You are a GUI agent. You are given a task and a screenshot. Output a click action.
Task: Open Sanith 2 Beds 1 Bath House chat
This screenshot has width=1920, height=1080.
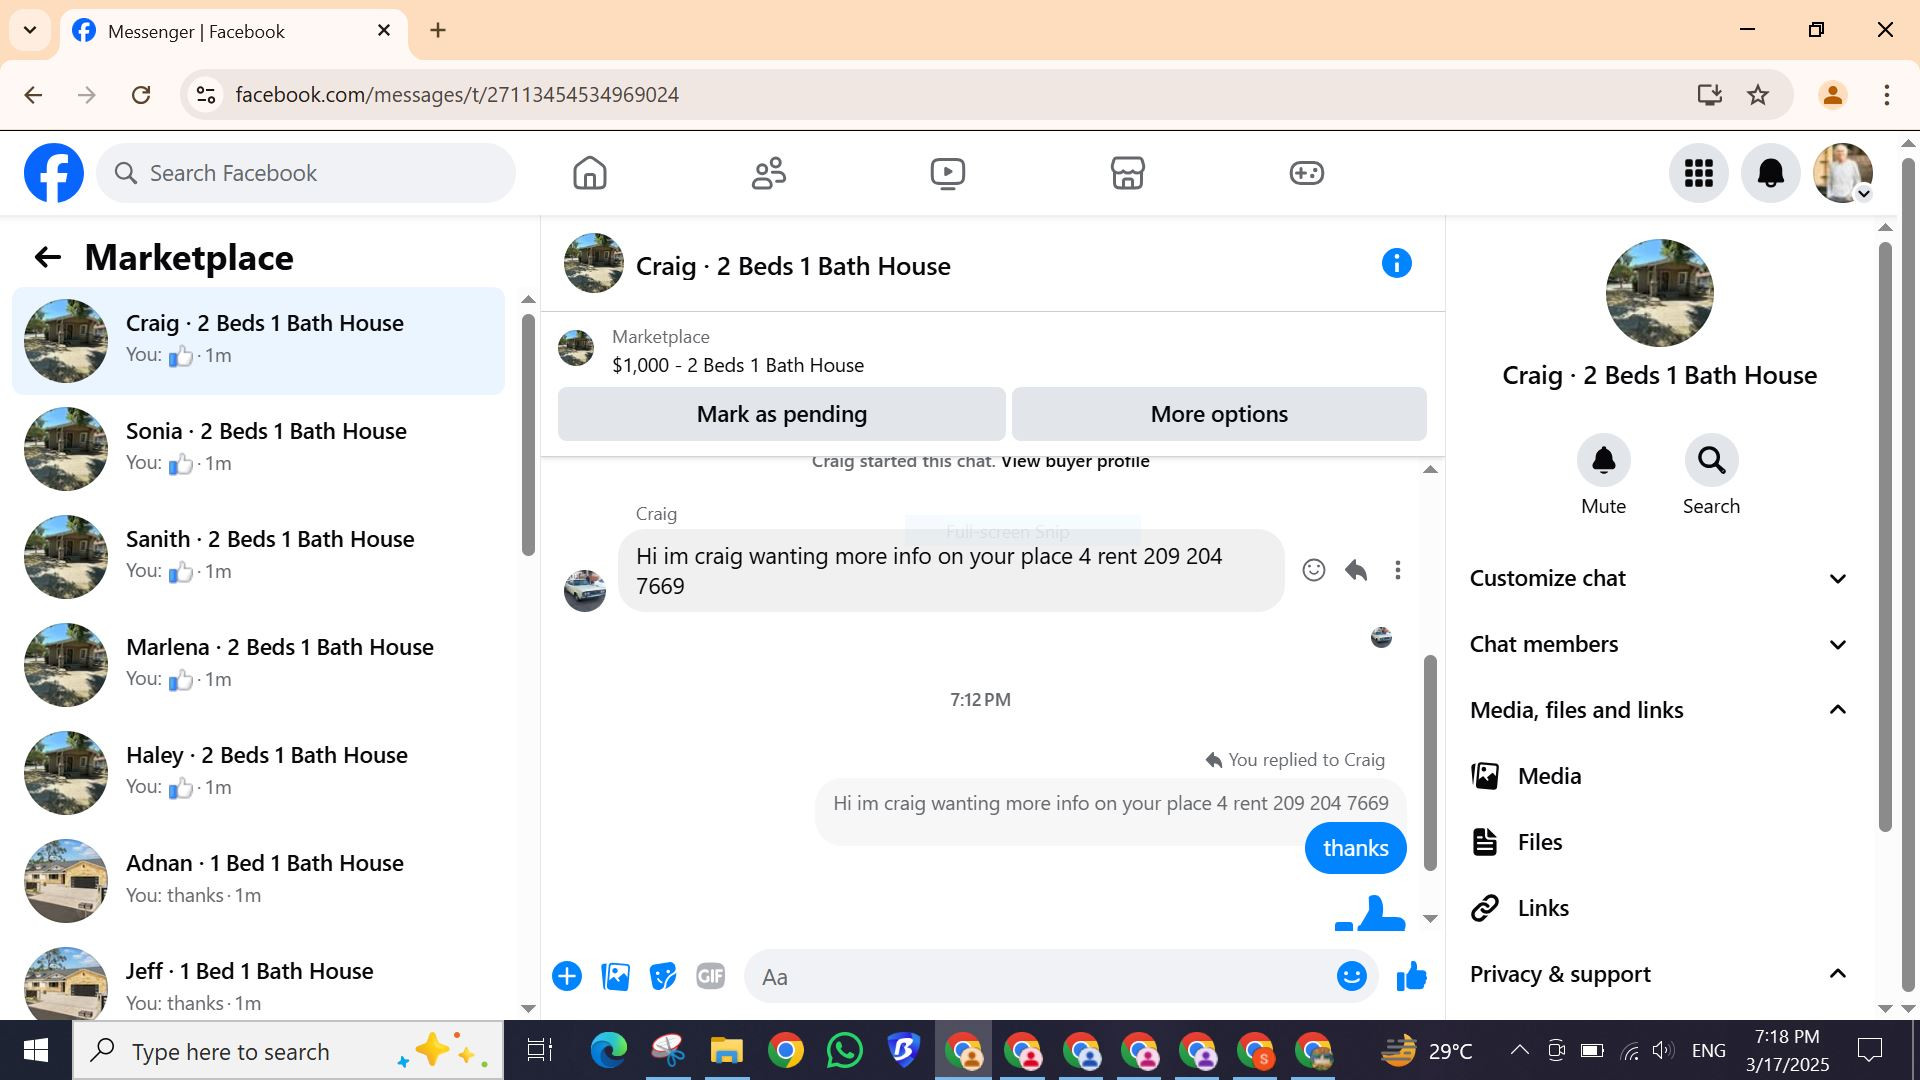258,557
